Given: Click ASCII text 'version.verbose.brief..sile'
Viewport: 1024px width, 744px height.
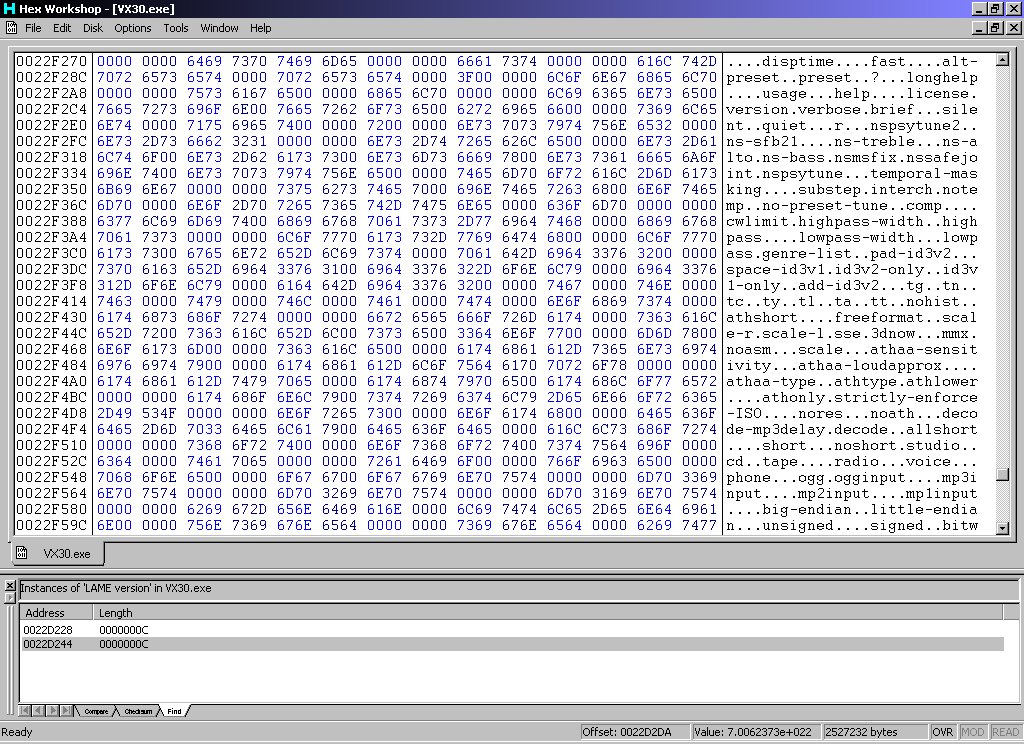Looking at the screenshot, I should (852, 109).
